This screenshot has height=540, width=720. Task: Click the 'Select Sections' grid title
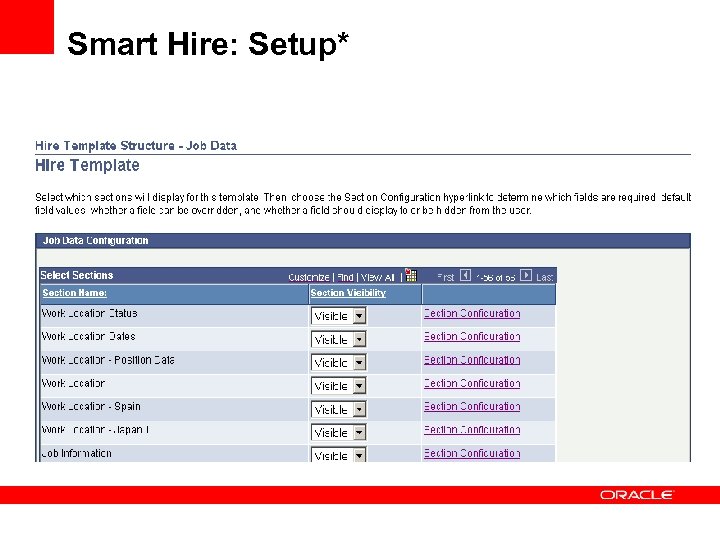click(77, 276)
